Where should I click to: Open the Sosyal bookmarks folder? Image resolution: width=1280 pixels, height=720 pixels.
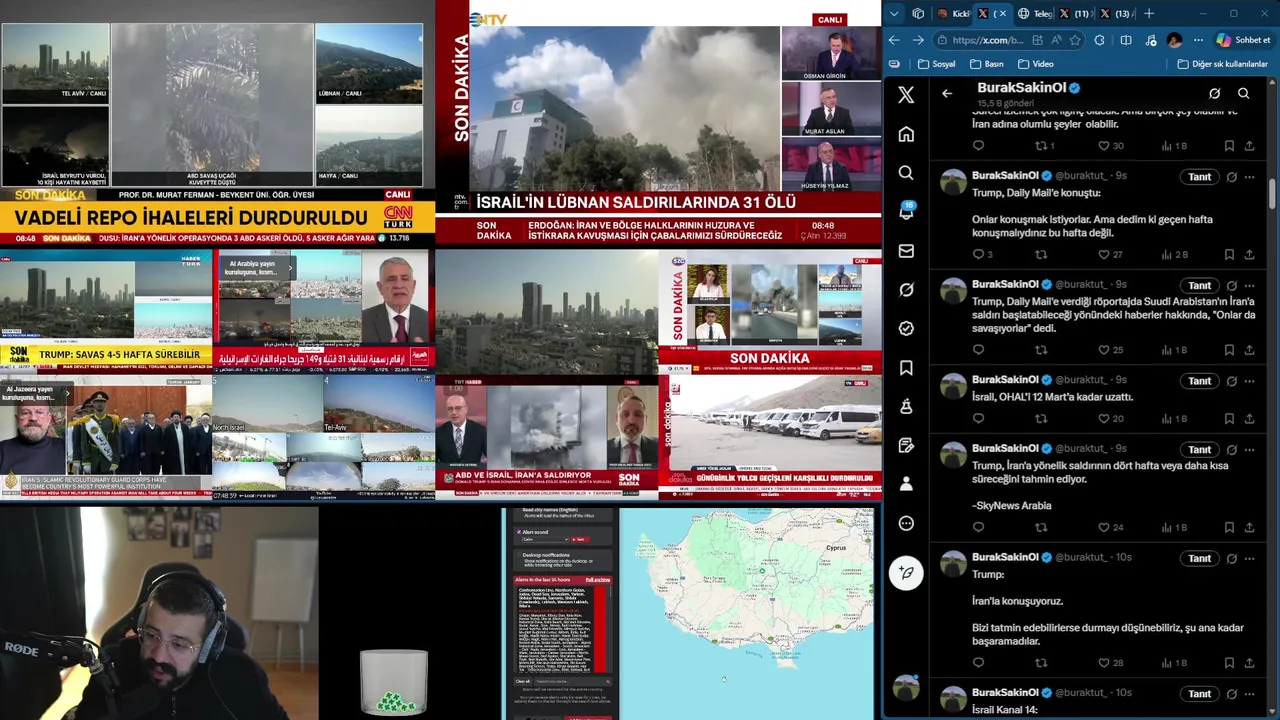[x=936, y=64]
